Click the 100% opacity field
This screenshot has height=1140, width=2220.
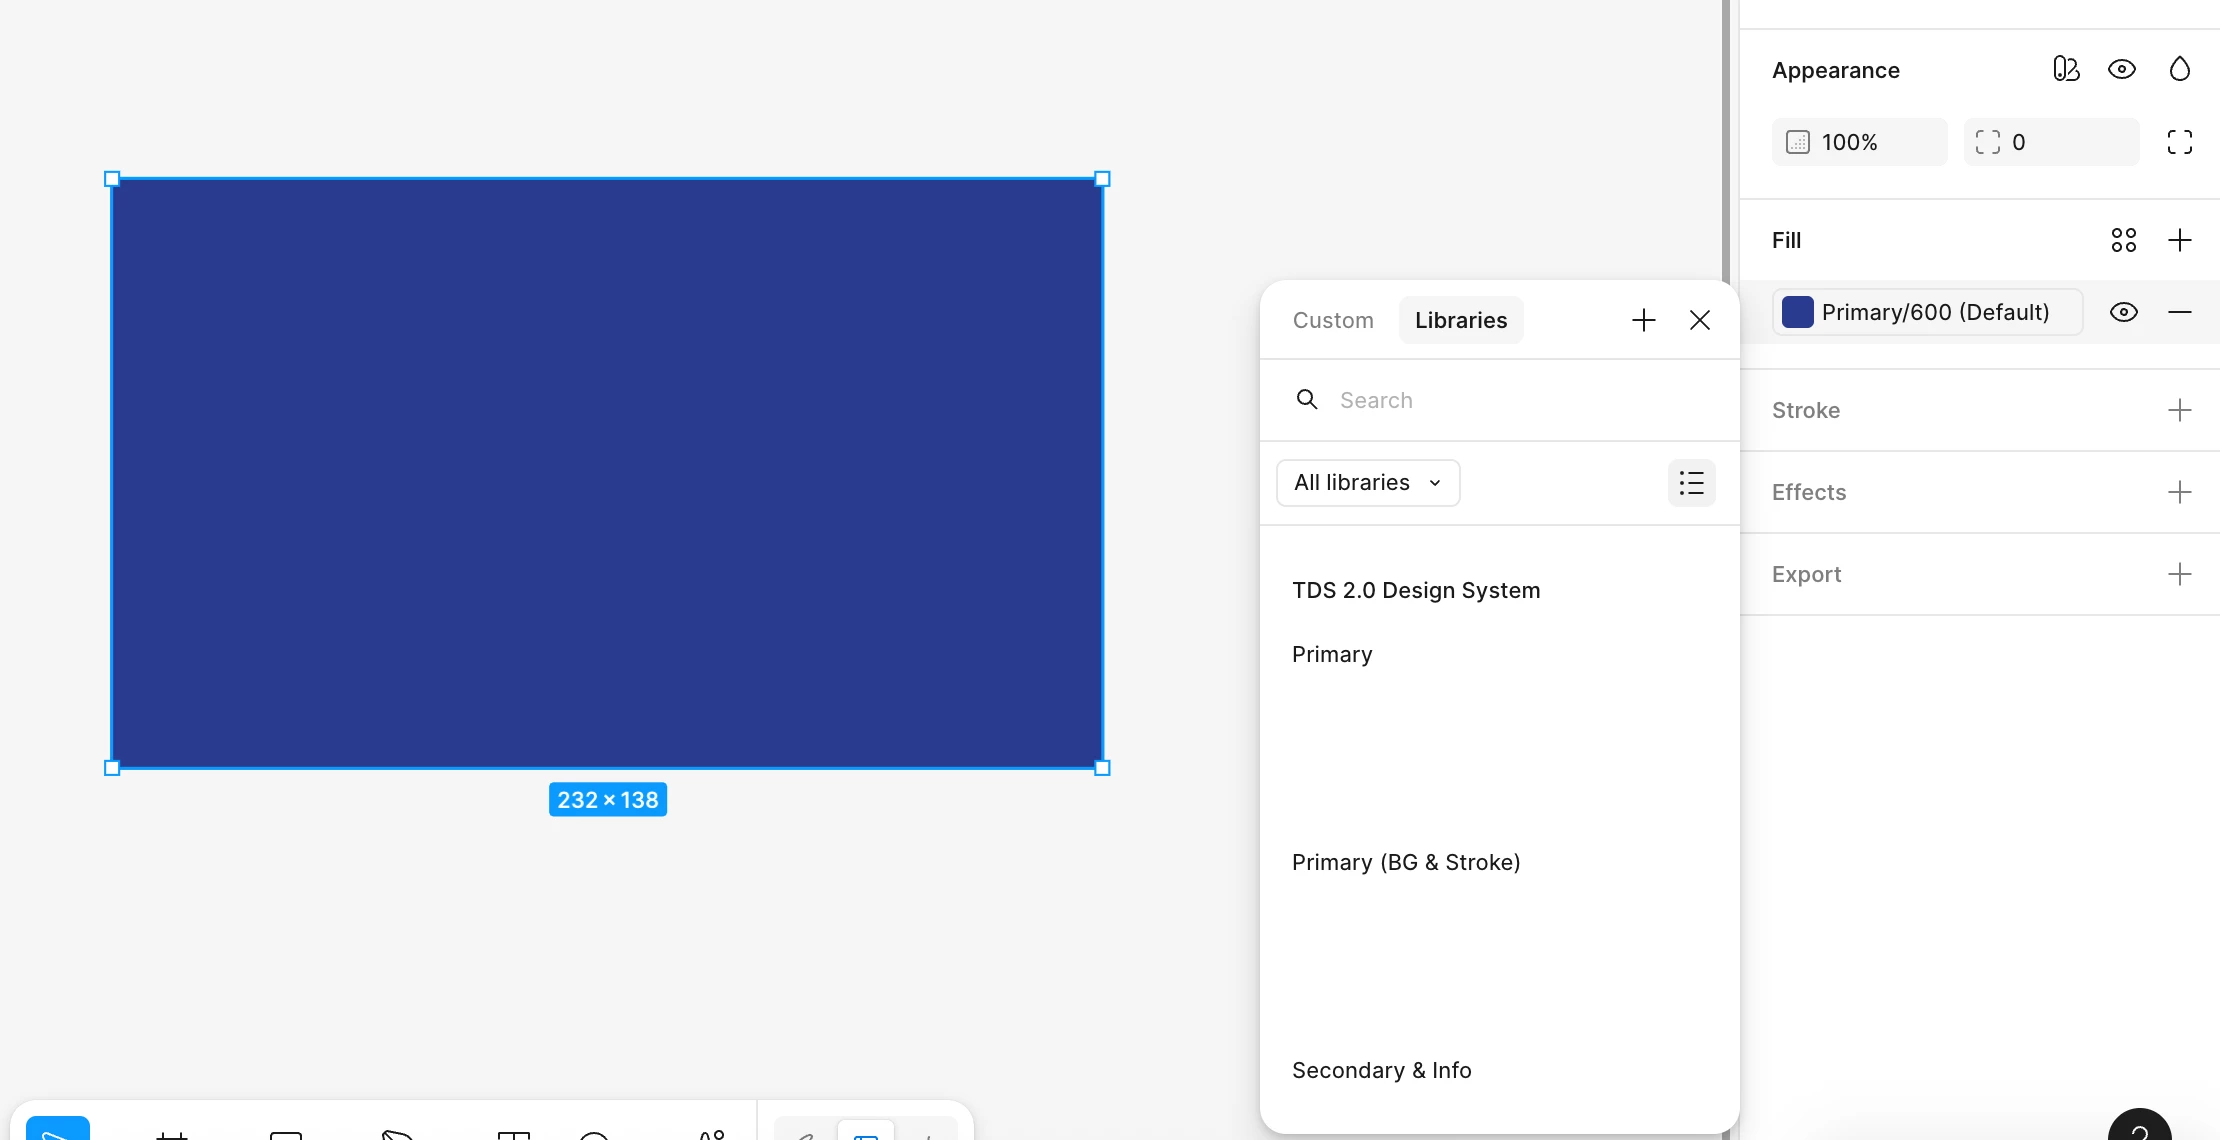tap(1860, 142)
